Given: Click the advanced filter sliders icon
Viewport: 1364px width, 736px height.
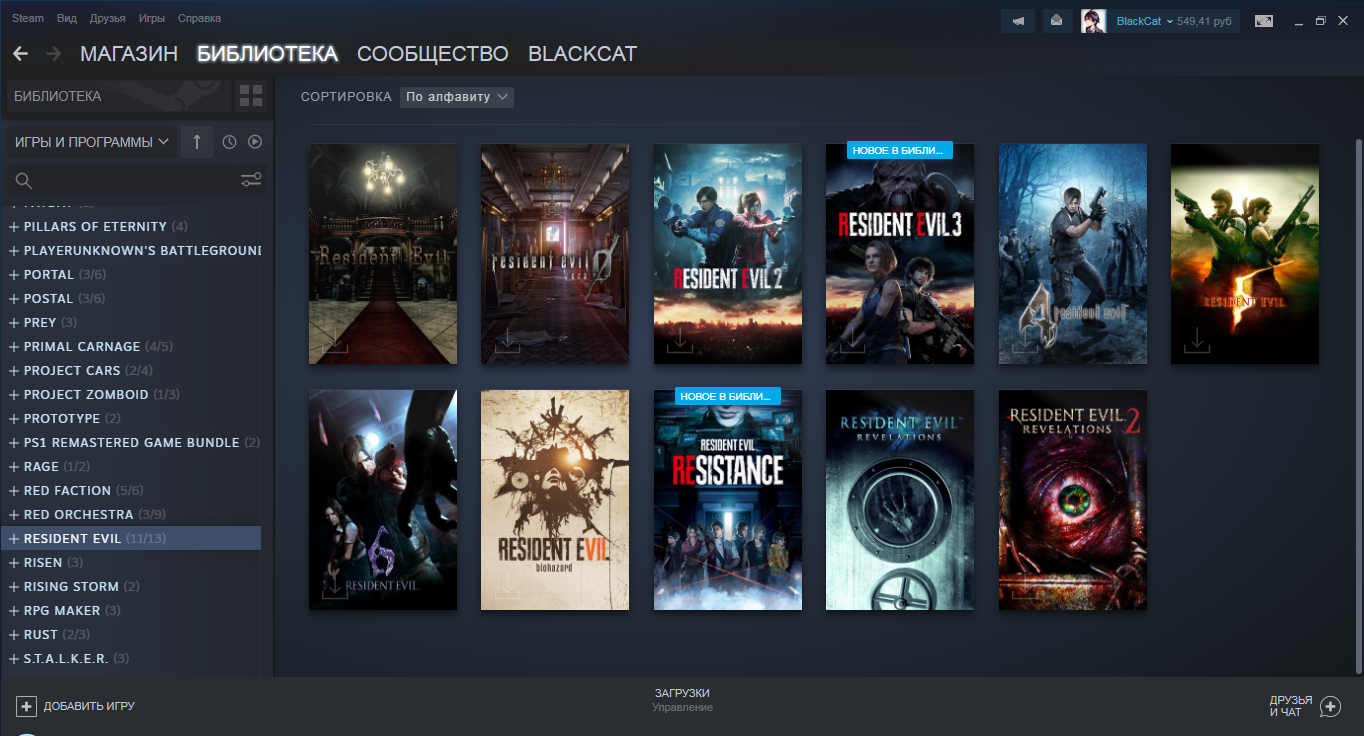Looking at the screenshot, I should [x=251, y=180].
